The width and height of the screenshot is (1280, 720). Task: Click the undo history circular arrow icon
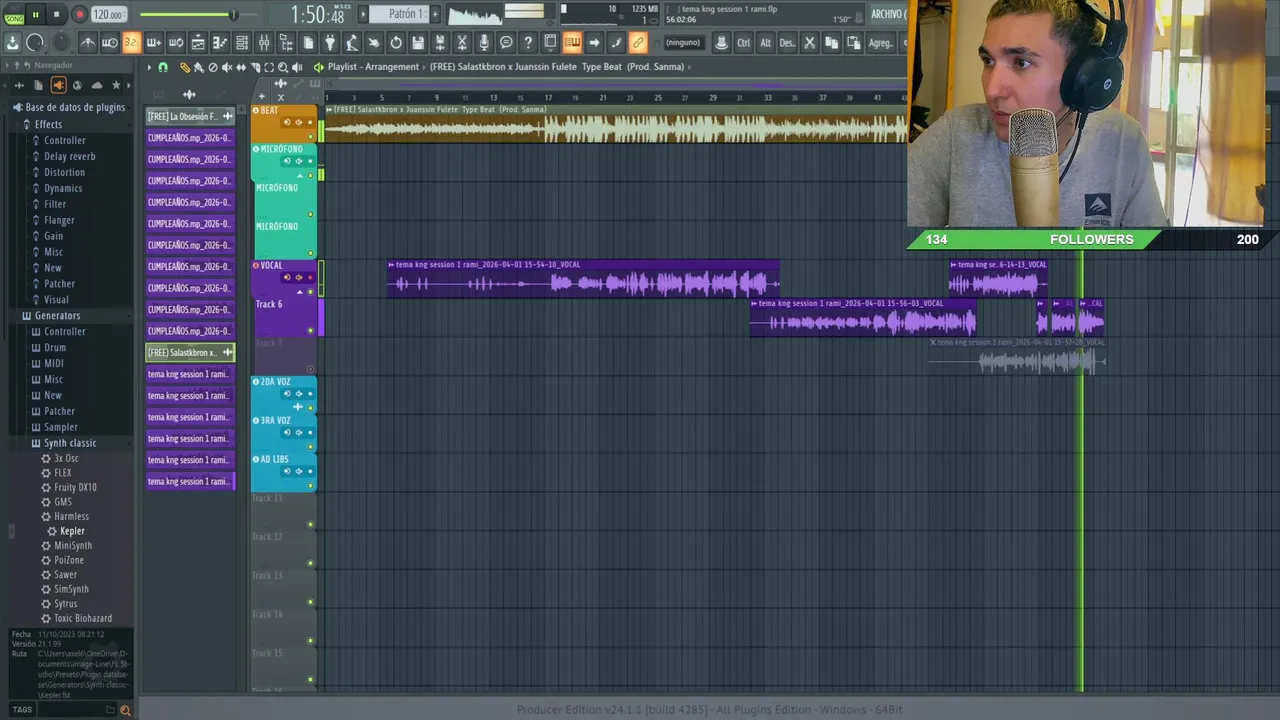[396, 42]
